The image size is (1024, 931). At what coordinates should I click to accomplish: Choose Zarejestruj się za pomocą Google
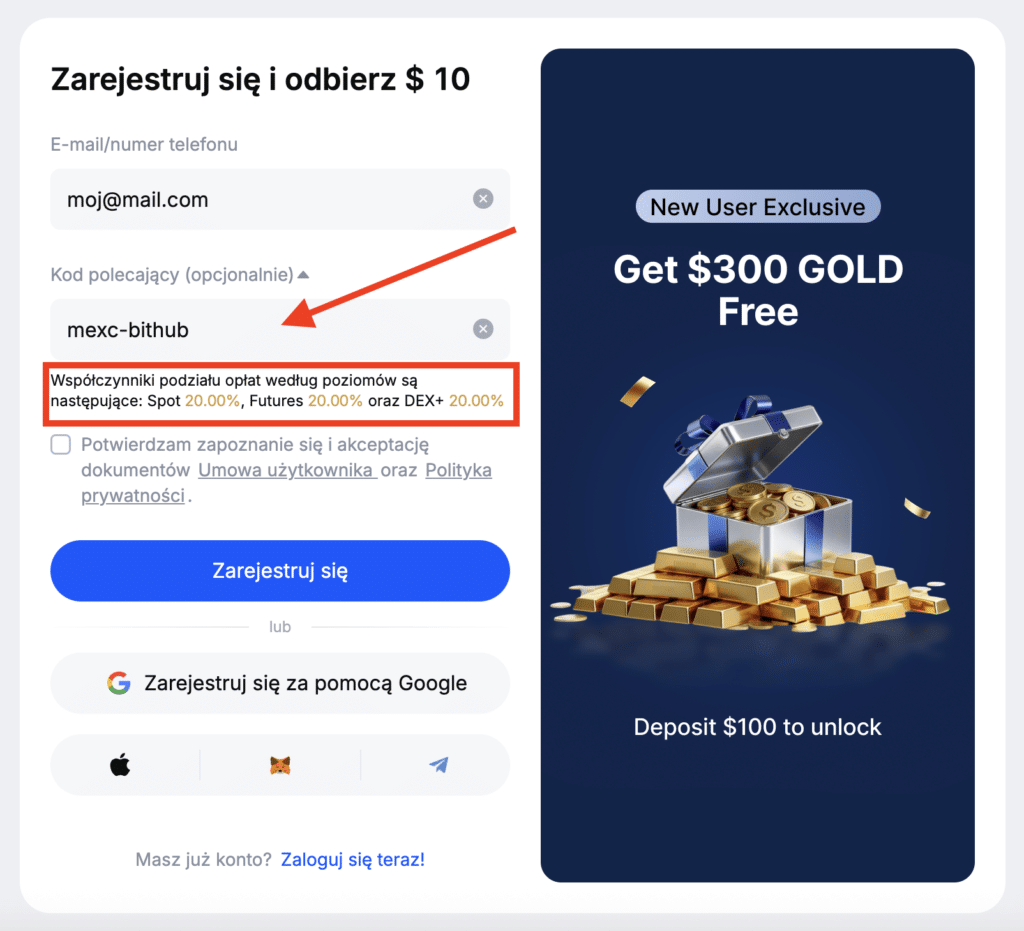tap(280, 683)
